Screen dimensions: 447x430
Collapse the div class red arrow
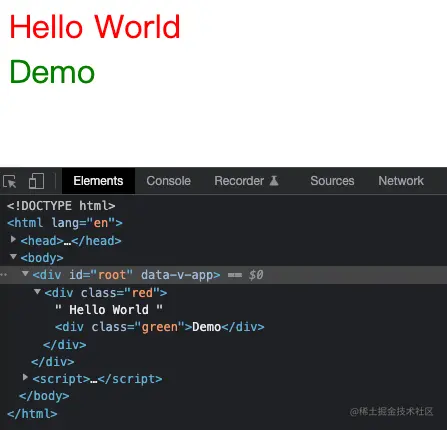37,292
